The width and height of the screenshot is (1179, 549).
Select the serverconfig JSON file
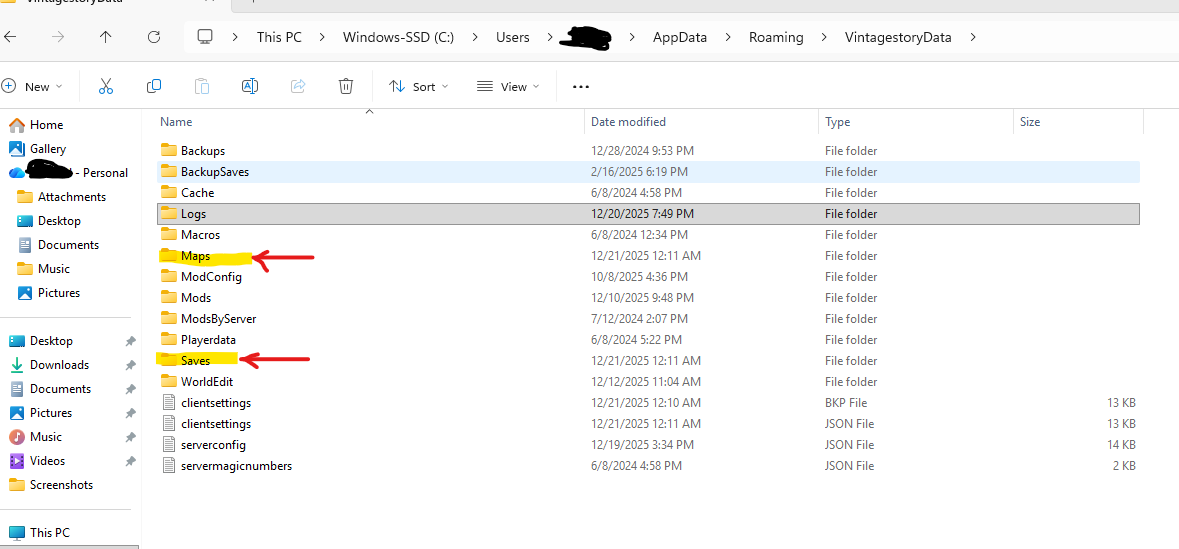point(213,444)
